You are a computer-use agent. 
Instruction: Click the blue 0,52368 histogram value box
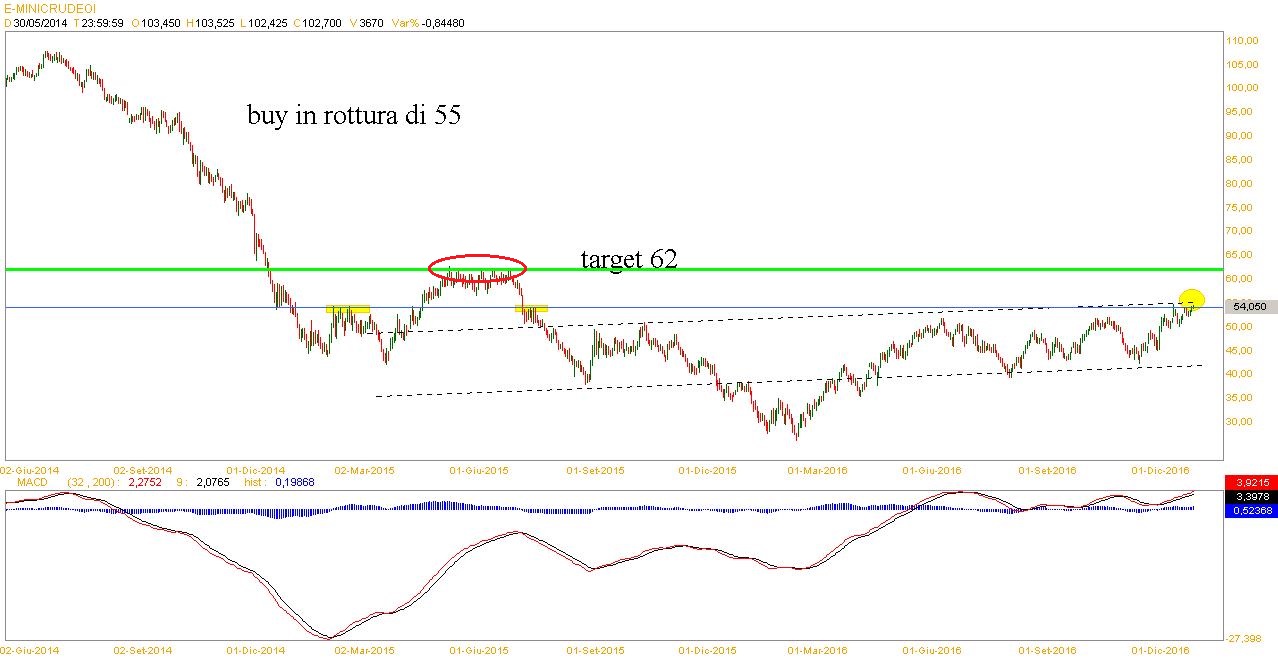pyautogui.click(x=1250, y=510)
